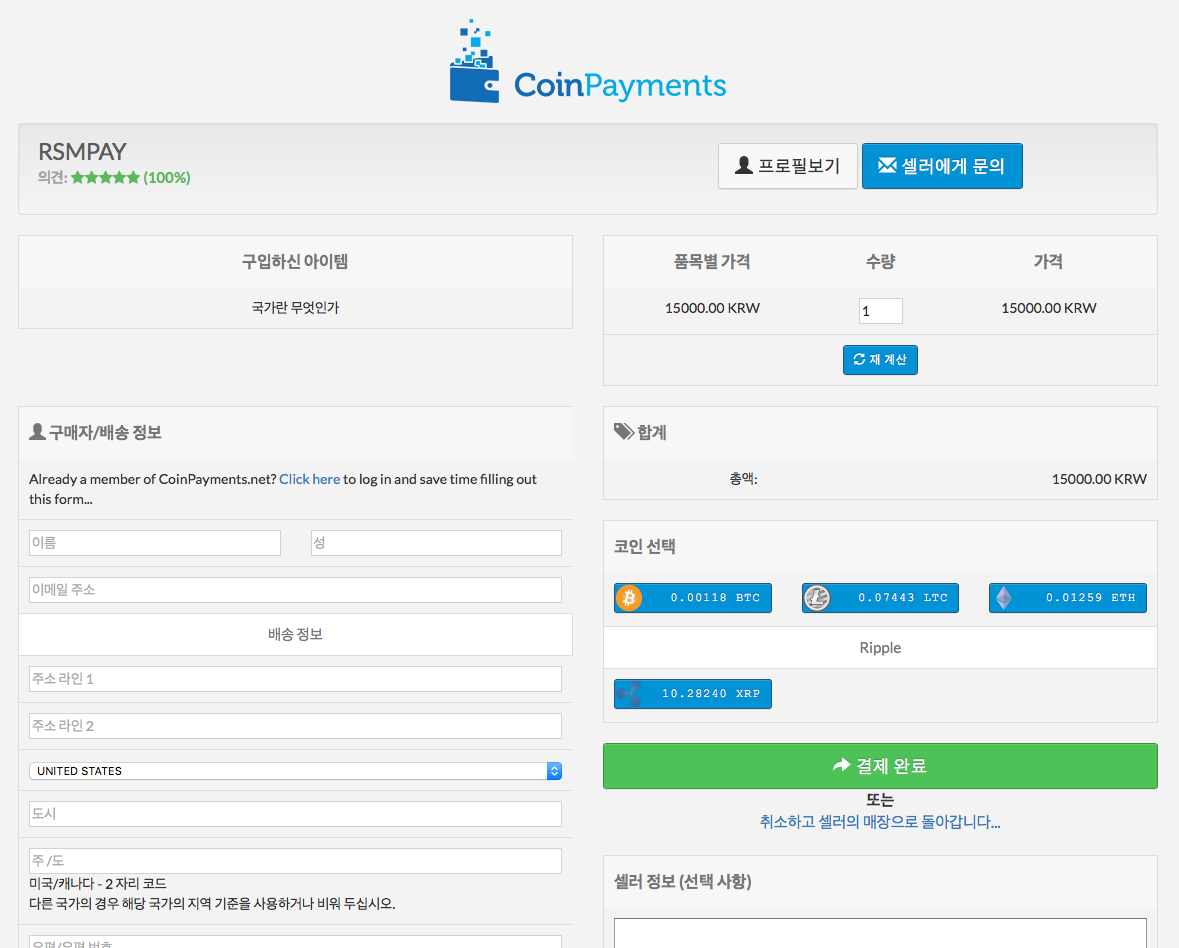Click the RSMPAY seller name
The width and height of the screenshot is (1179, 948).
click(82, 152)
